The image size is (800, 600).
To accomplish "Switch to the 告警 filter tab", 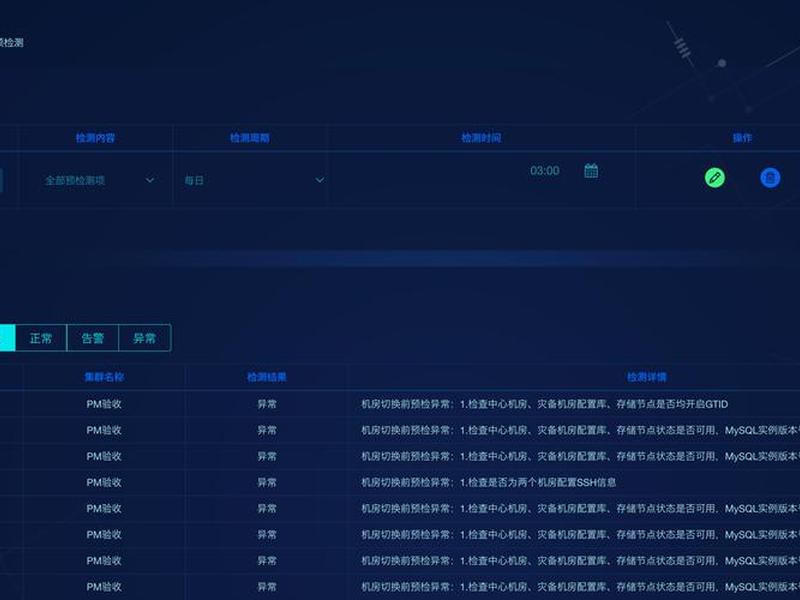I will pyautogui.click(x=92, y=338).
